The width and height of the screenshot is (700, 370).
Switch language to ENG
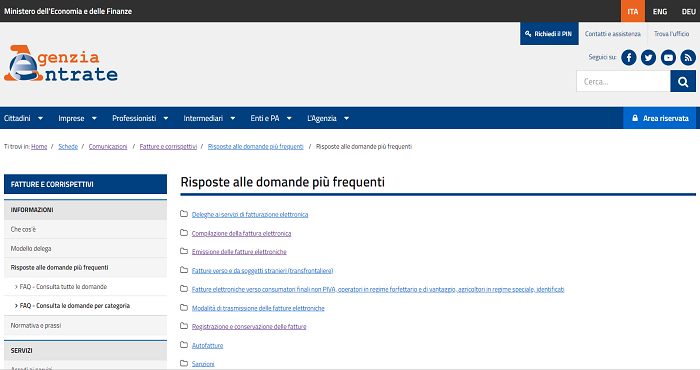[x=660, y=11]
